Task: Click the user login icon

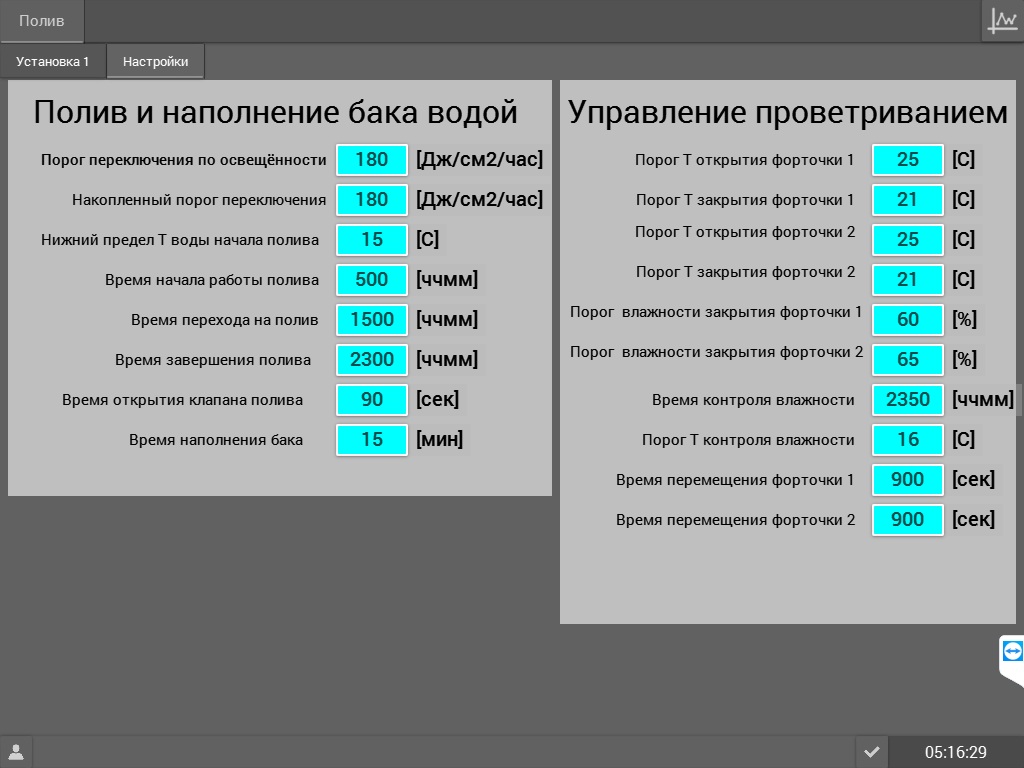Action: pos(16,752)
